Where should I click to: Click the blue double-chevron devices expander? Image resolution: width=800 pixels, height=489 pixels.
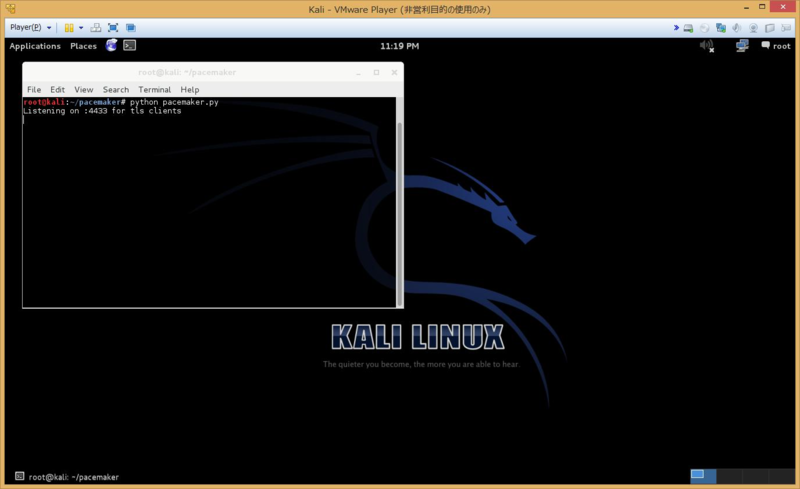pyautogui.click(x=676, y=28)
